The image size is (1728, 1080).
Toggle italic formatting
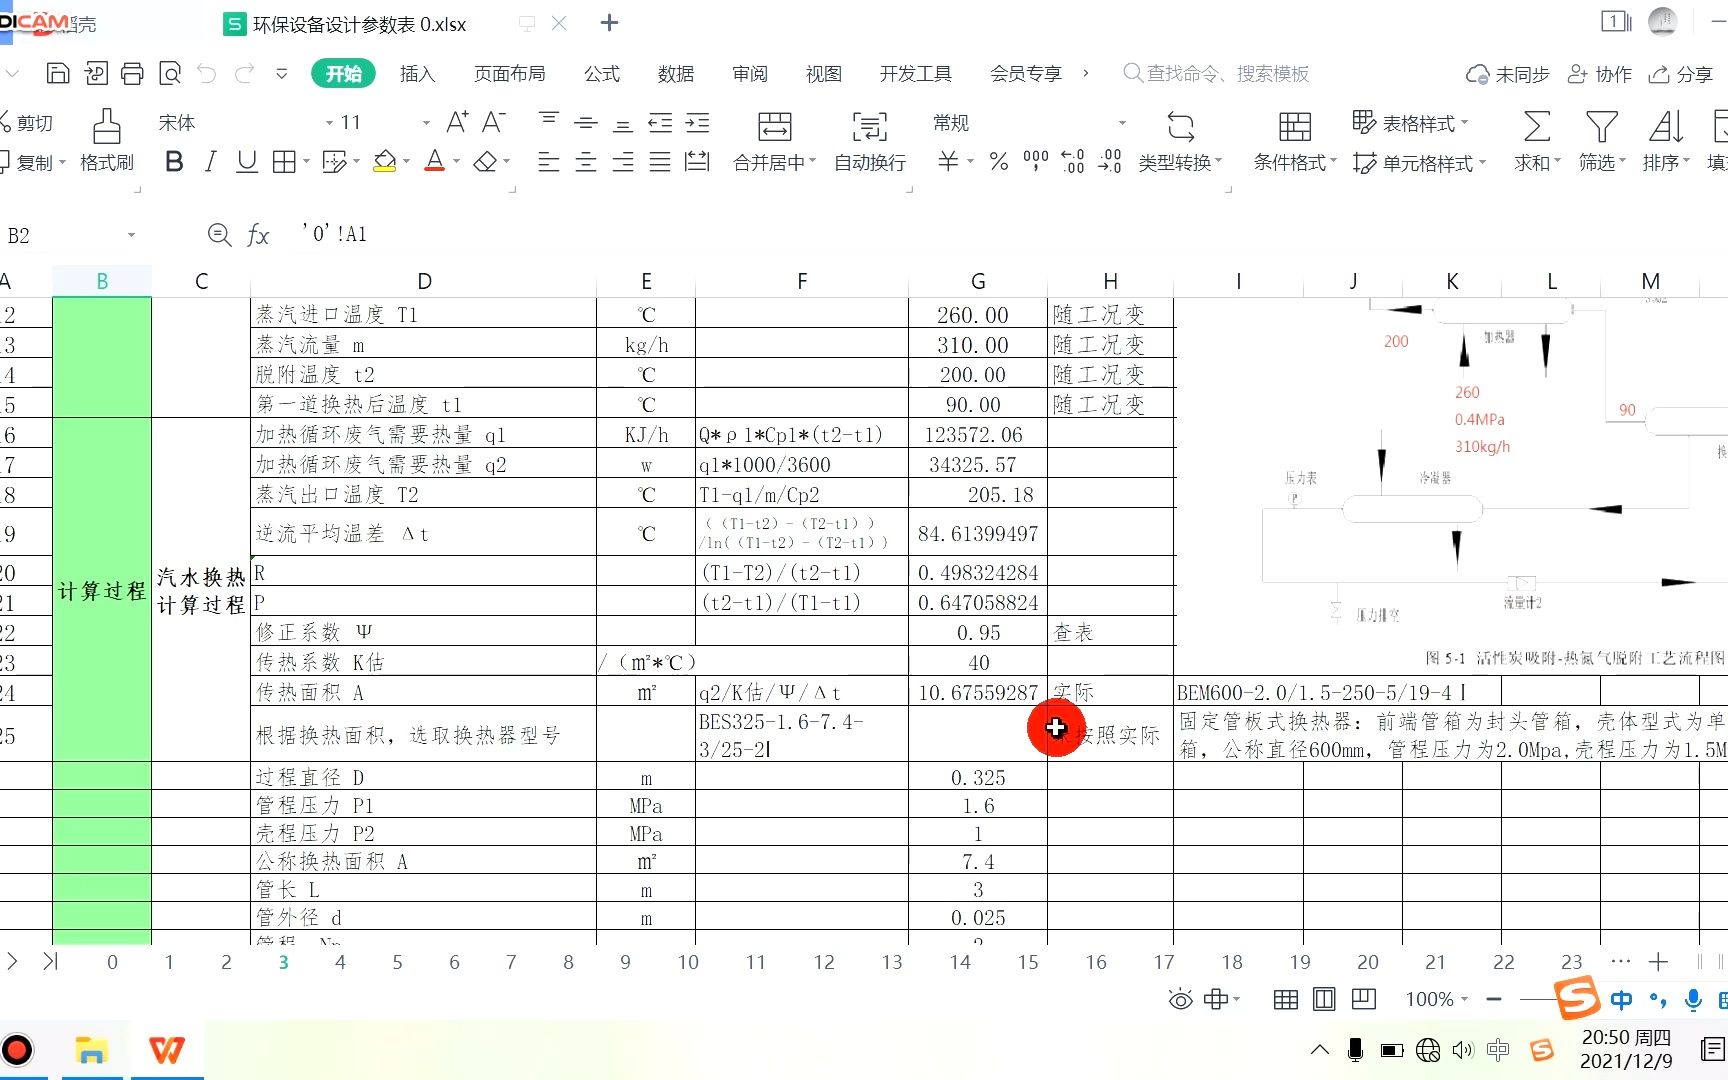pos(210,162)
